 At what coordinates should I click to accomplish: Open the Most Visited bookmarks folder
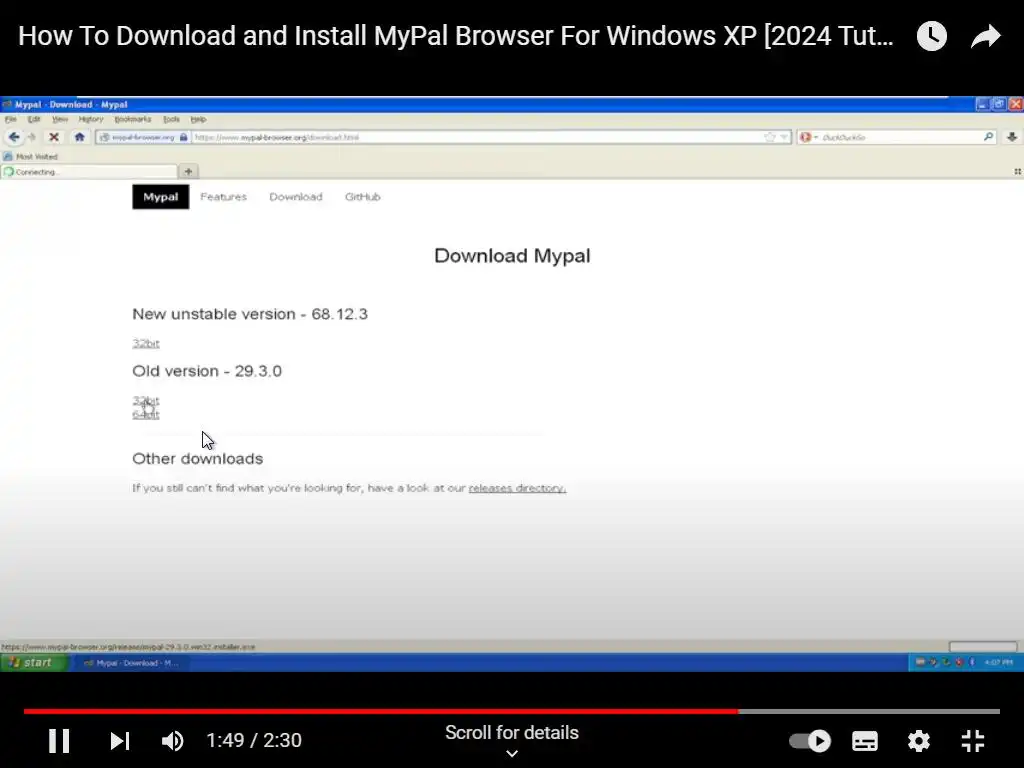click(31, 157)
